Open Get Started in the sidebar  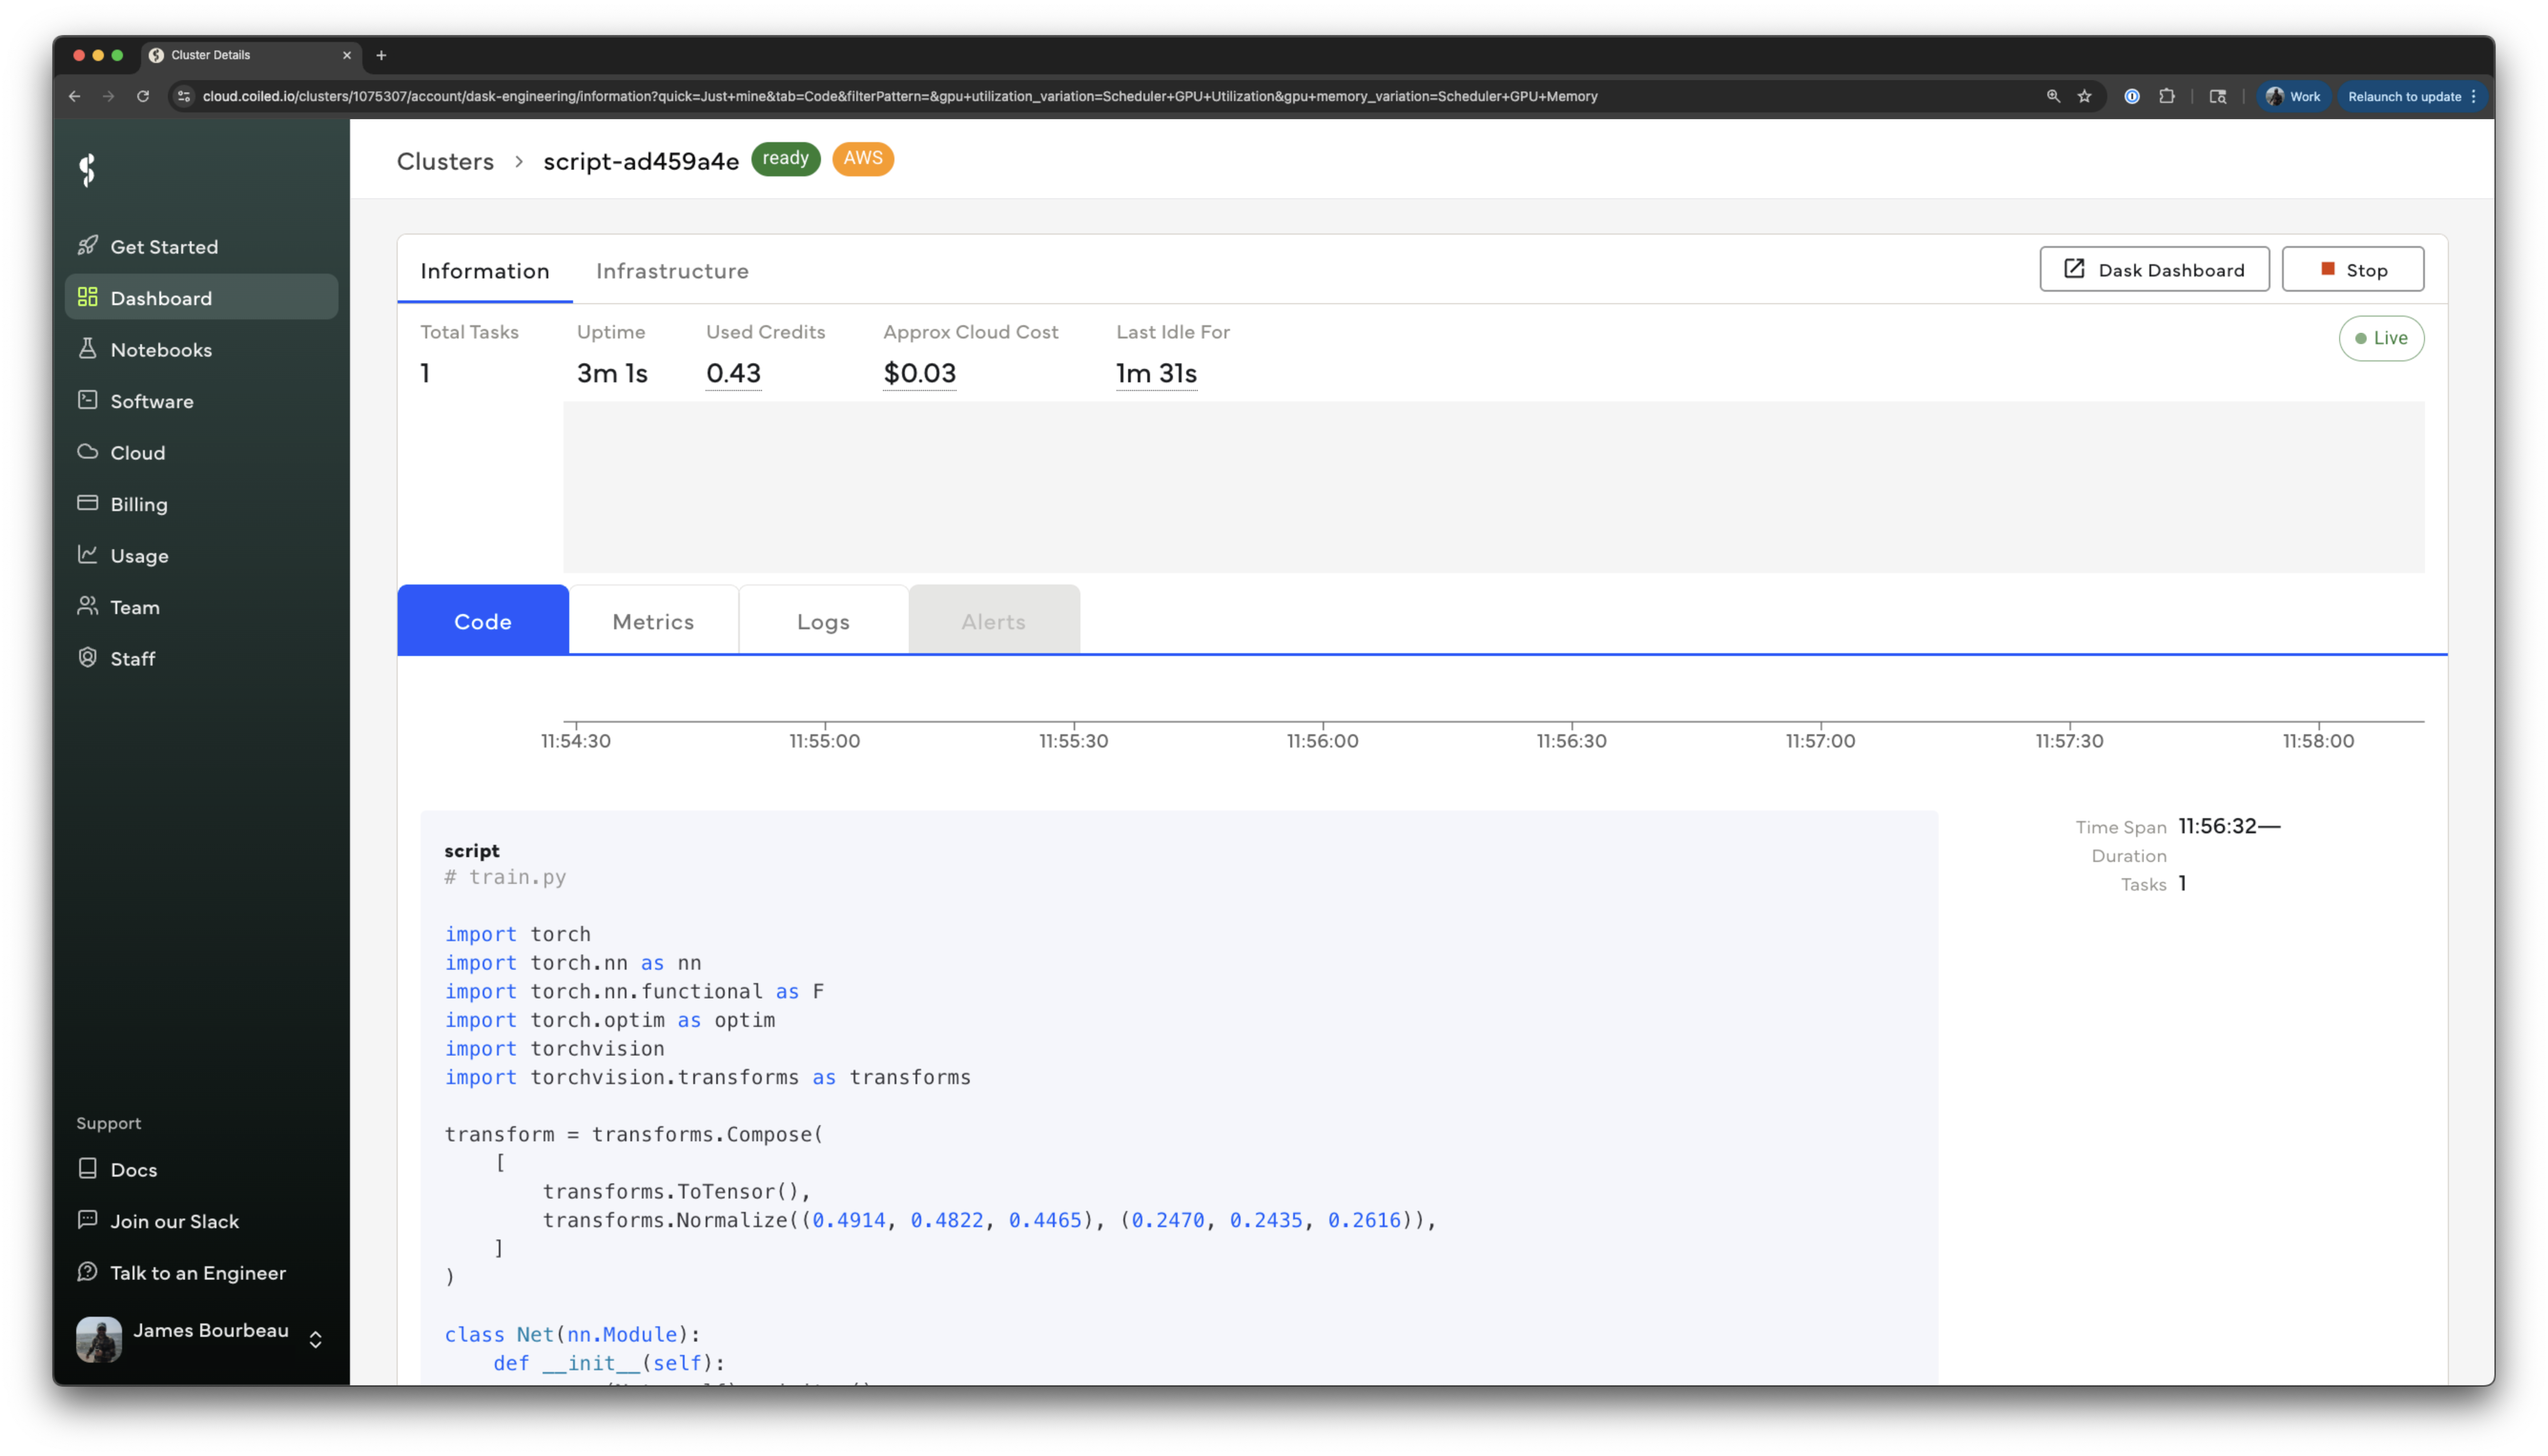point(201,246)
